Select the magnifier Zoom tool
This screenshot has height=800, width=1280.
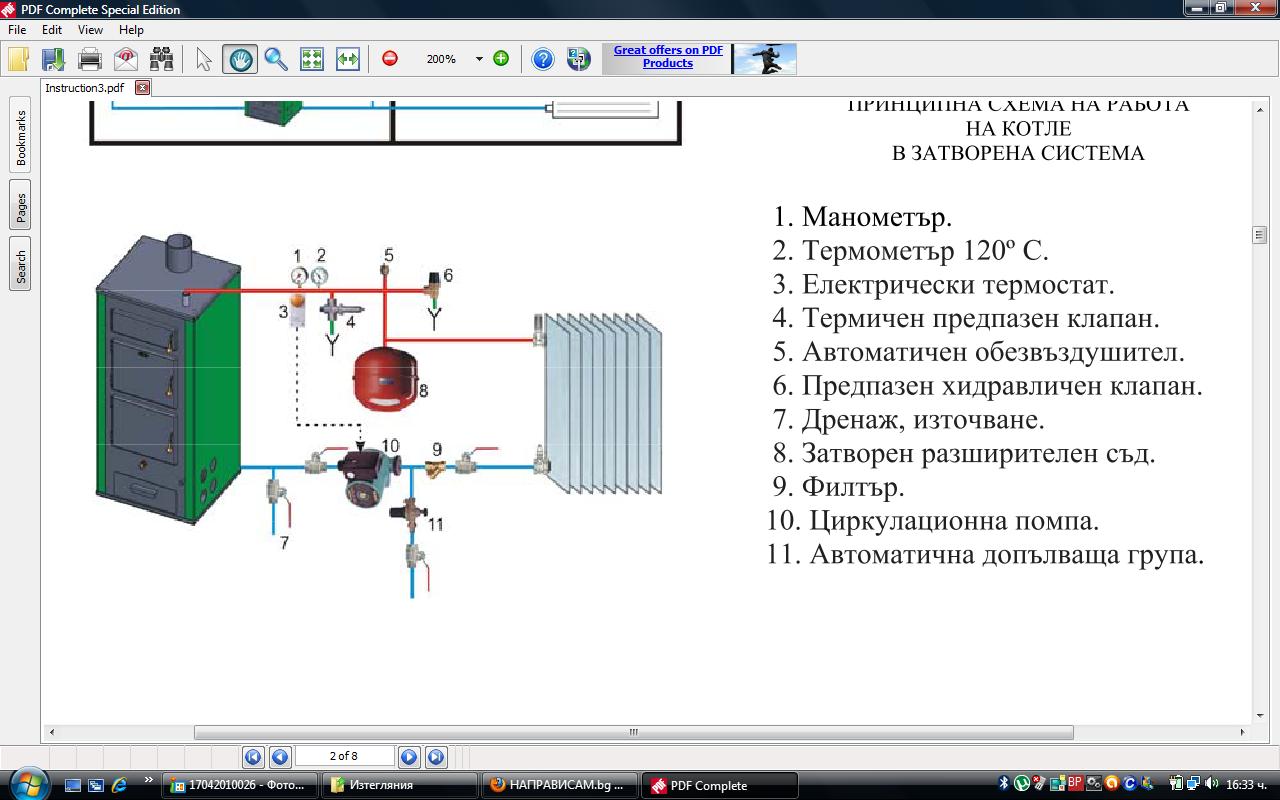(276, 59)
